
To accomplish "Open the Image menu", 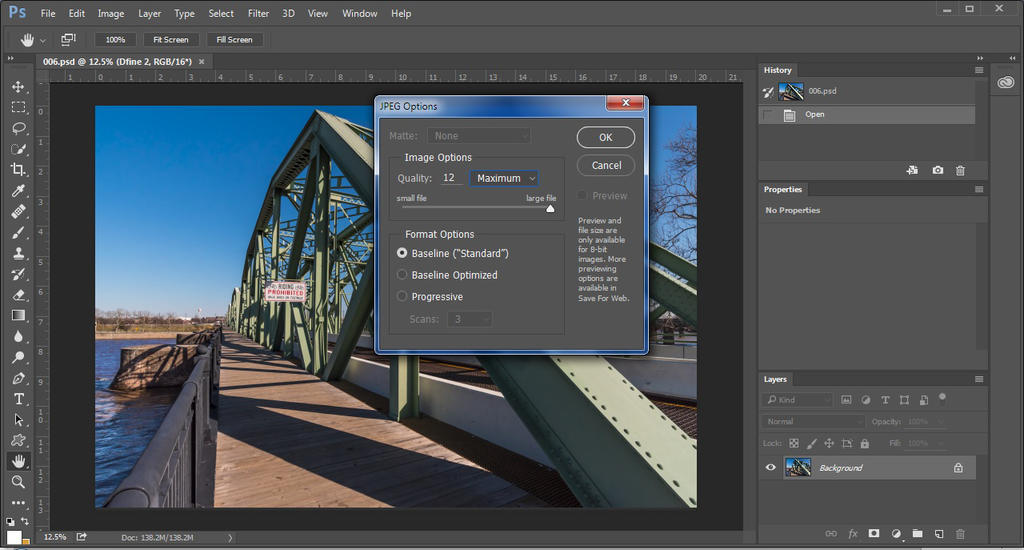I will pos(111,14).
